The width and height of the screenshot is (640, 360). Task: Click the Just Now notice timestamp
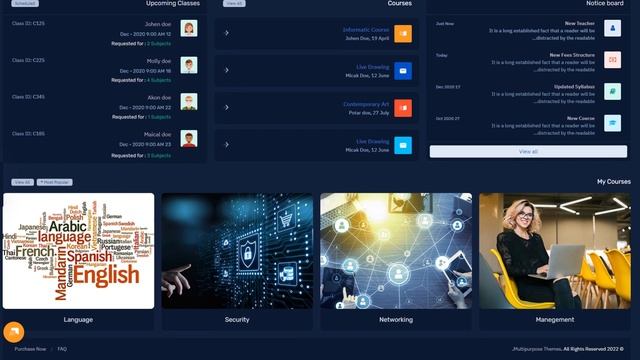click(444, 24)
